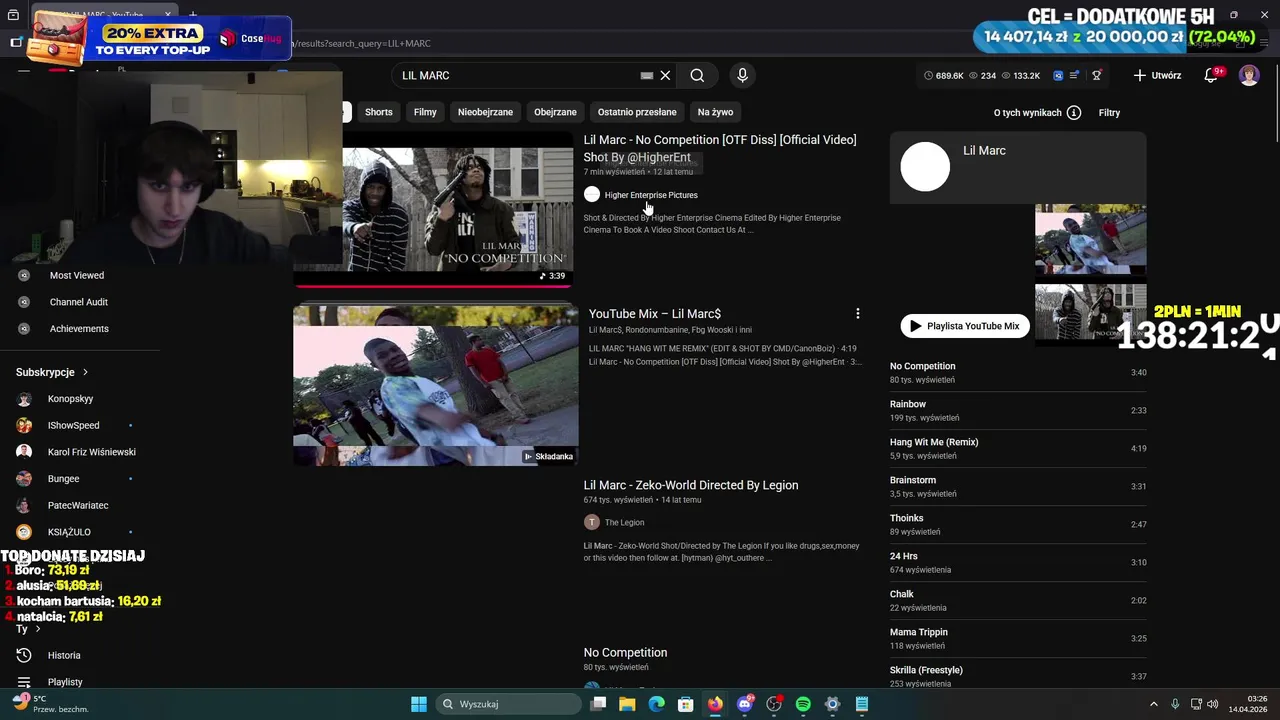Clear the LIL MARC search text
The height and width of the screenshot is (720, 1280).
click(x=665, y=75)
